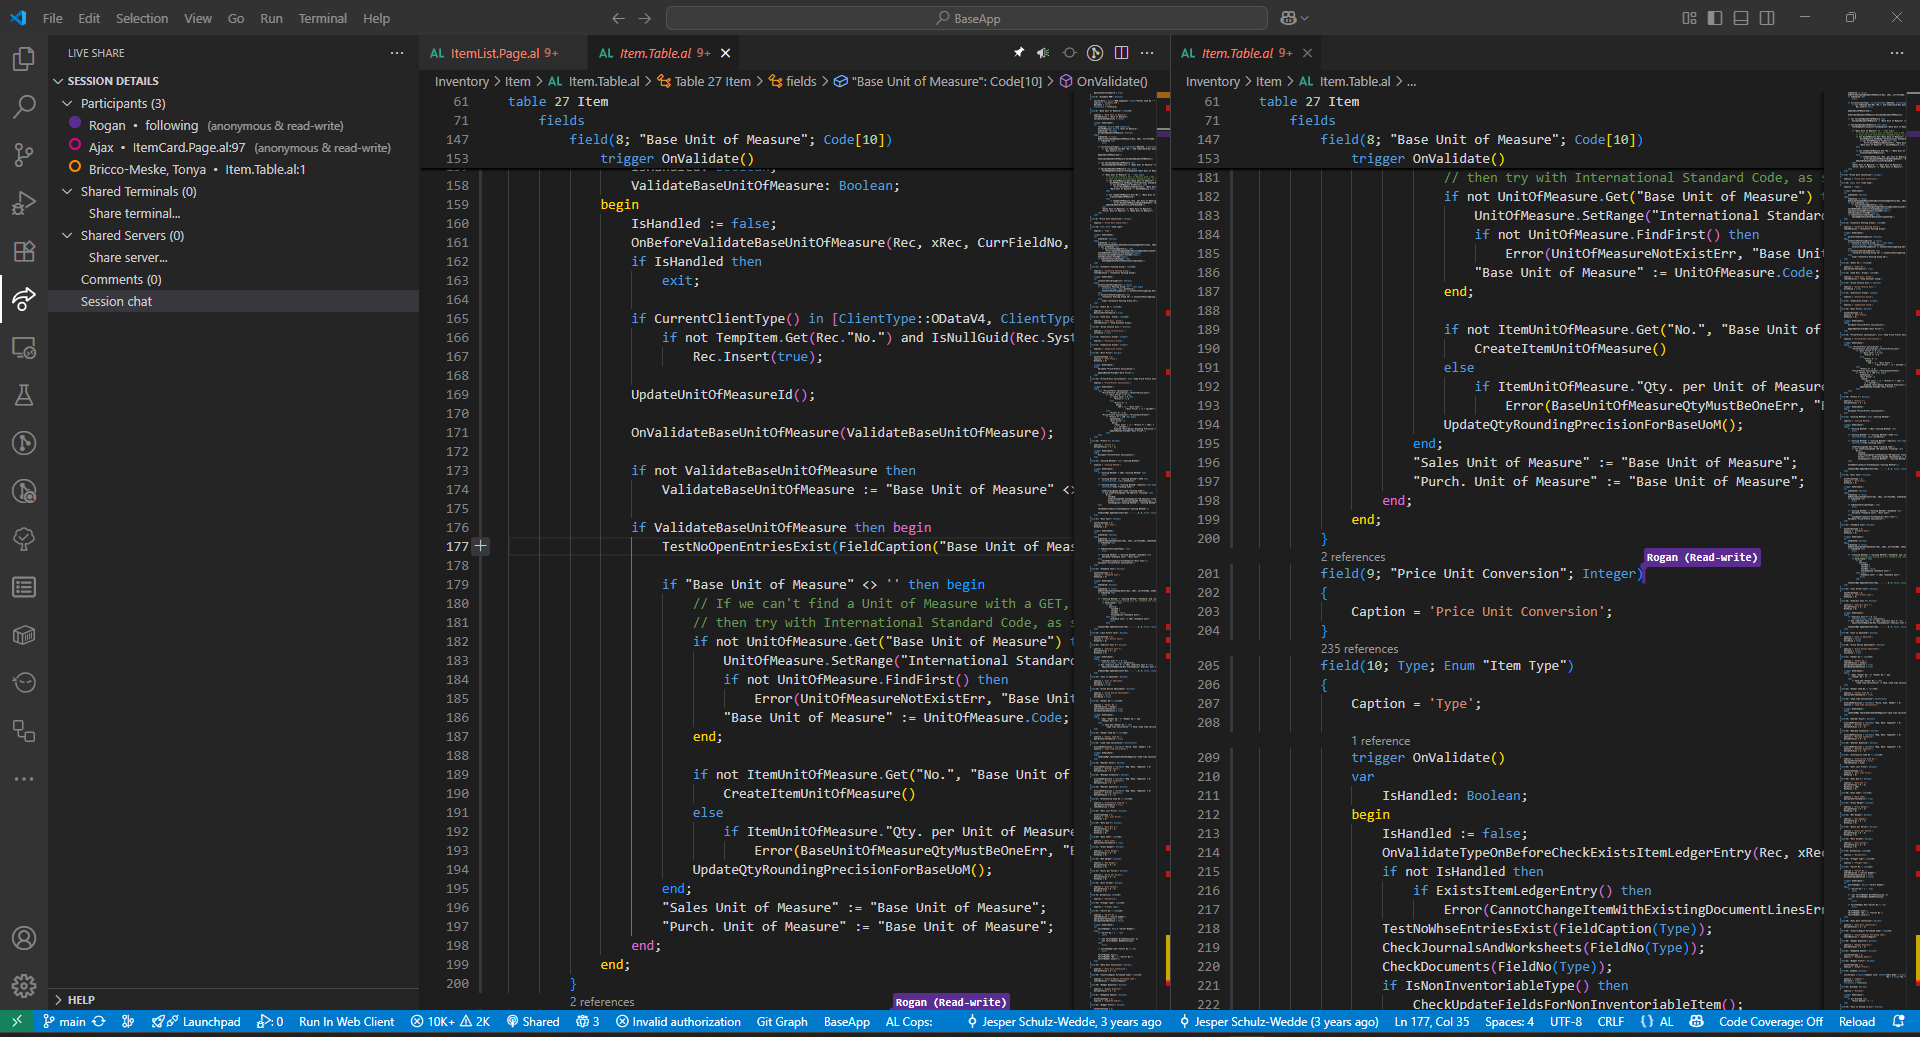This screenshot has height=1037, width=1920.
Task: Open the Test Explorer beaker icon
Action: click(24, 395)
